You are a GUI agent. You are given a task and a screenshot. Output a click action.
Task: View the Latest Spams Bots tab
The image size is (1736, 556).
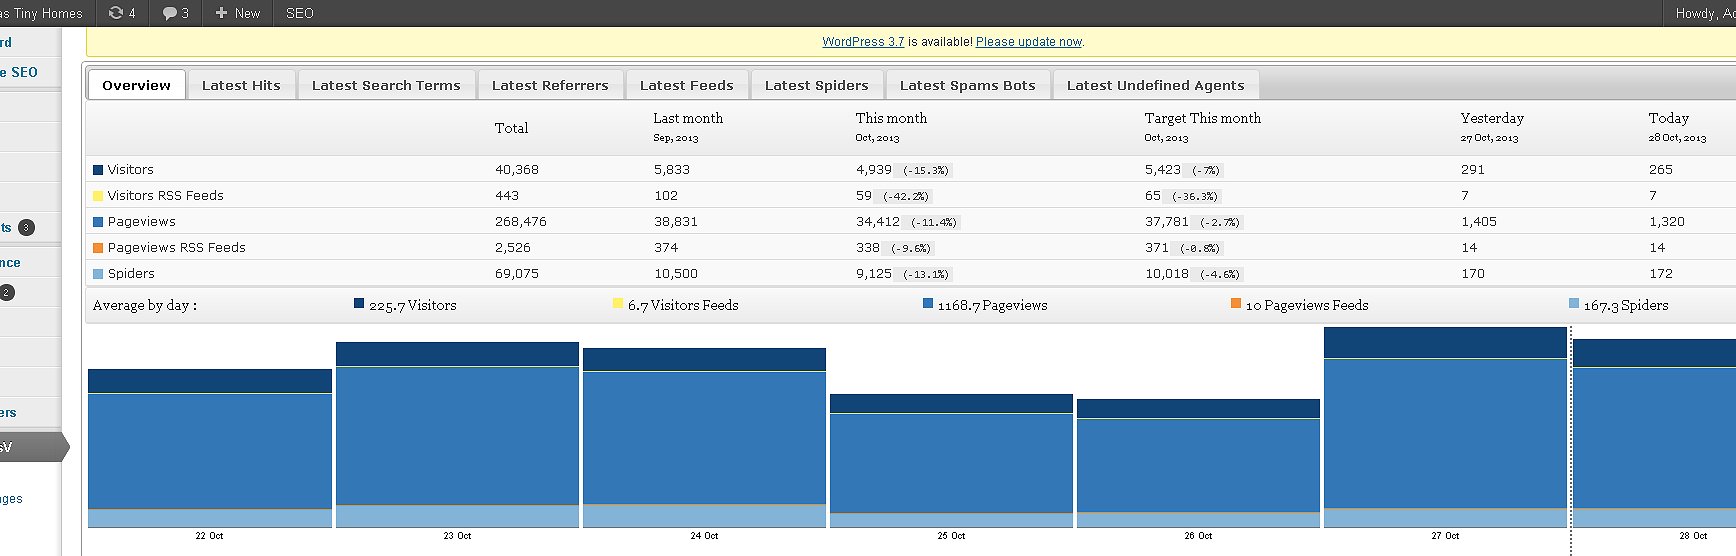967,85
